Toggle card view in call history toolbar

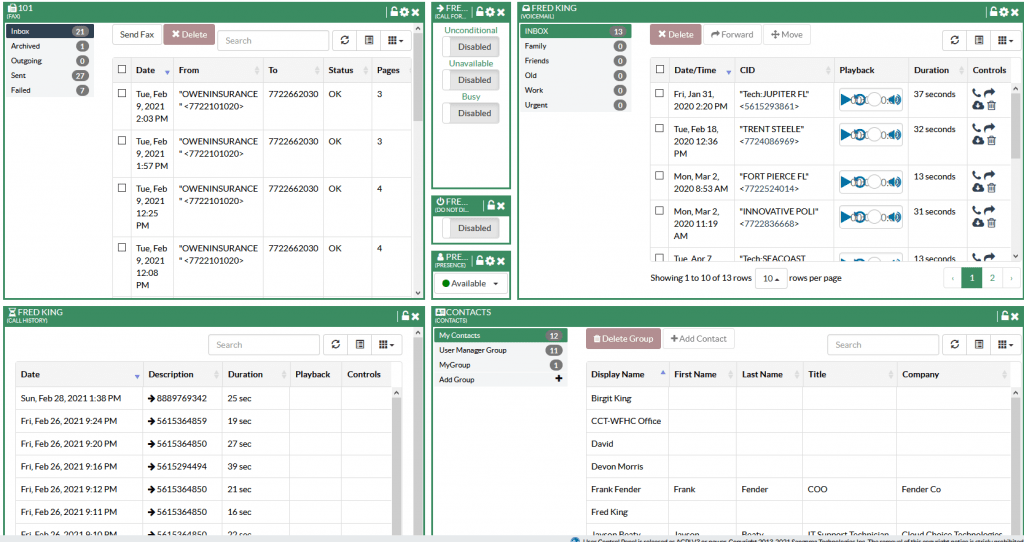pyautogui.click(x=359, y=345)
